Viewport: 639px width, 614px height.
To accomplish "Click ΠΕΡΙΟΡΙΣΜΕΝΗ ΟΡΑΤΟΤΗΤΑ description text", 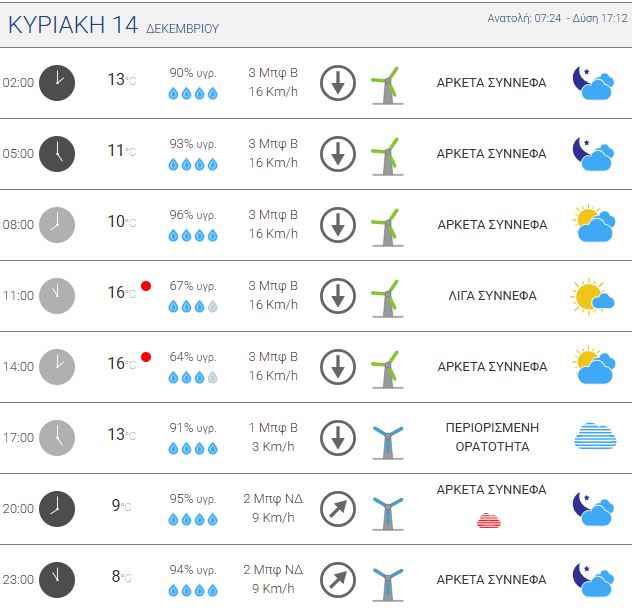I will pos(492,437).
